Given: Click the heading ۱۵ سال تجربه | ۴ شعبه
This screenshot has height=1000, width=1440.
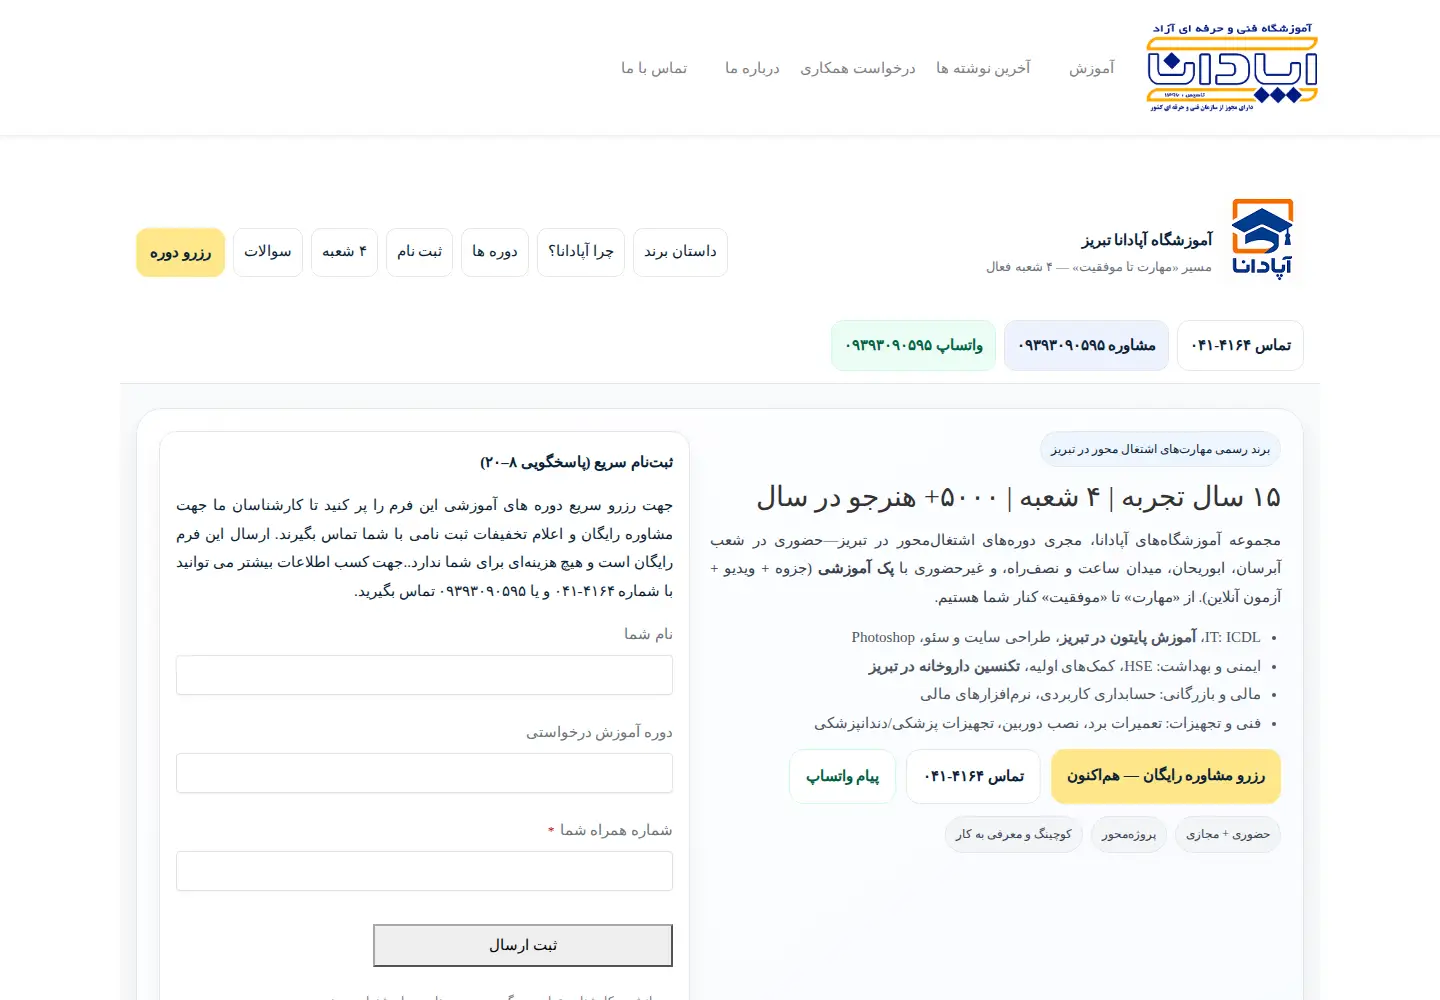Looking at the screenshot, I should (x=1018, y=497).
